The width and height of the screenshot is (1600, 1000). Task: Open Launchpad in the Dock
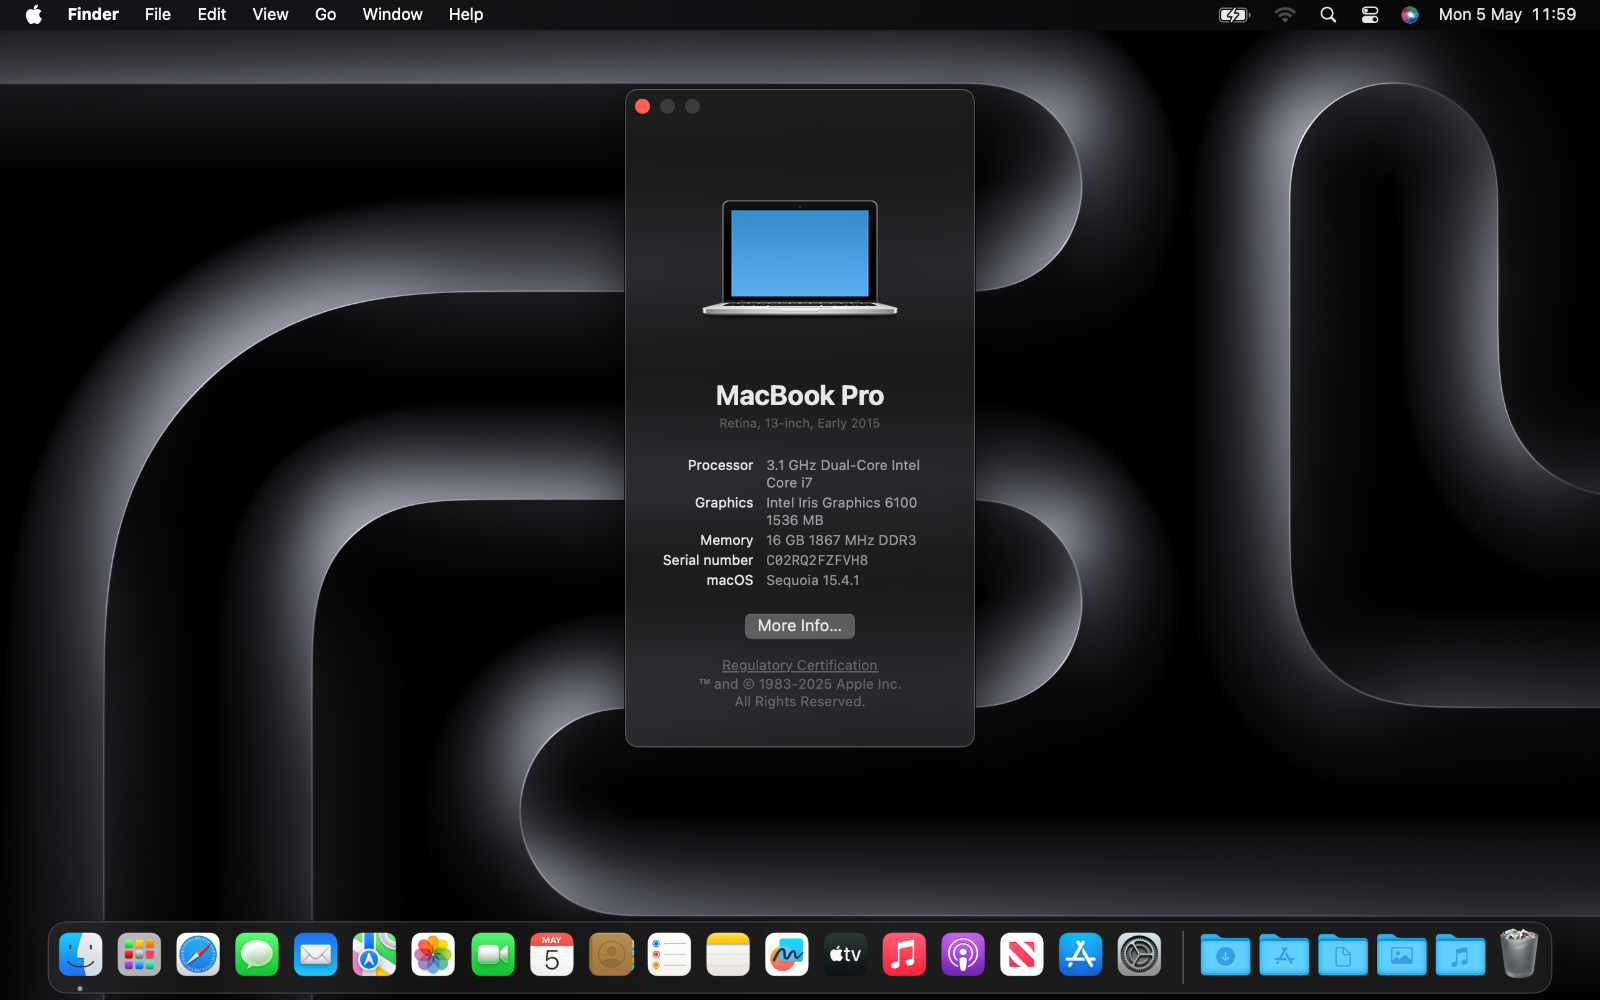click(139, 955)
